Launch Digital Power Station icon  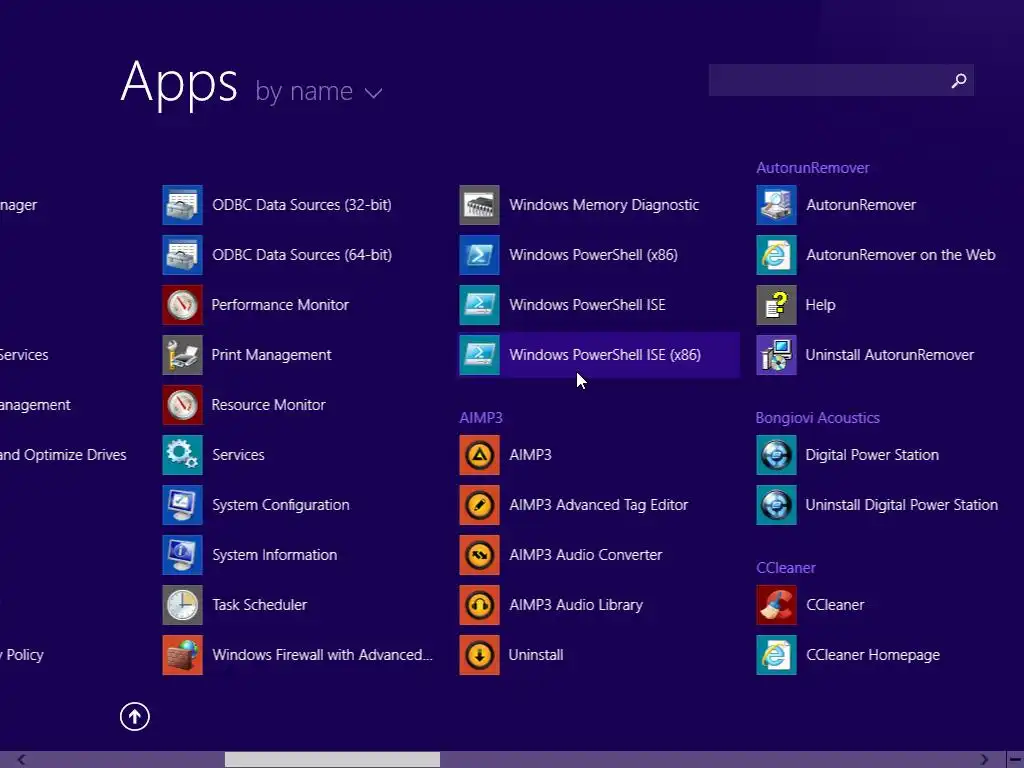click(776, 455)
